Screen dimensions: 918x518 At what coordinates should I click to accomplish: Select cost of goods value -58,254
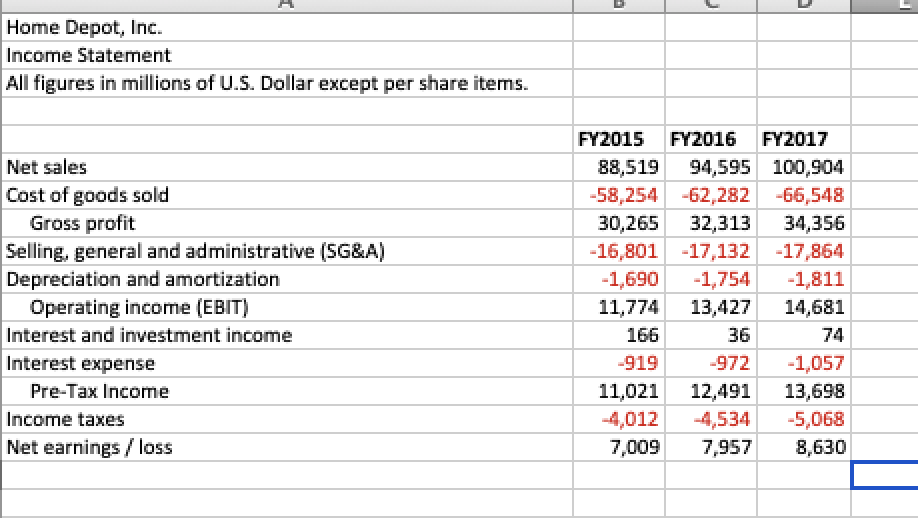pos(619,195)
